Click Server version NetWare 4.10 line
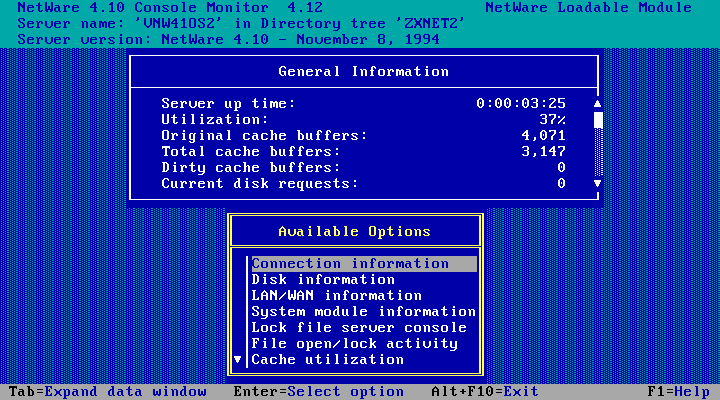 point(229,39)
